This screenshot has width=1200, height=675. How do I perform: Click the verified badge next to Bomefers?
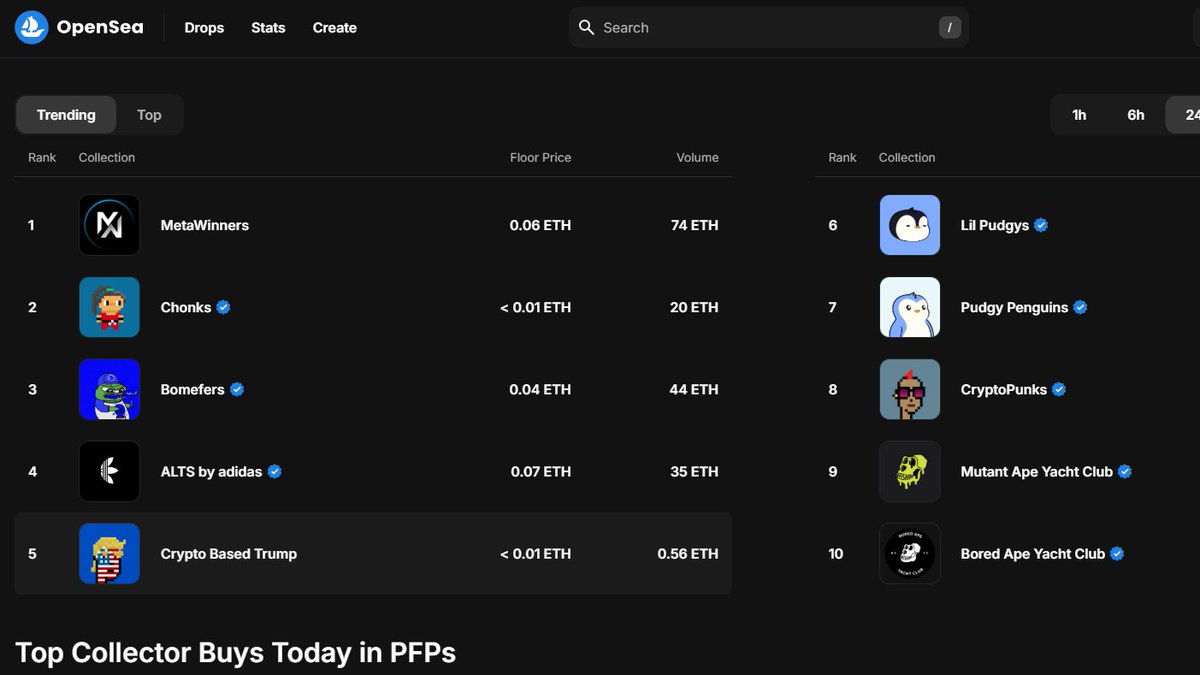point(237,389)
